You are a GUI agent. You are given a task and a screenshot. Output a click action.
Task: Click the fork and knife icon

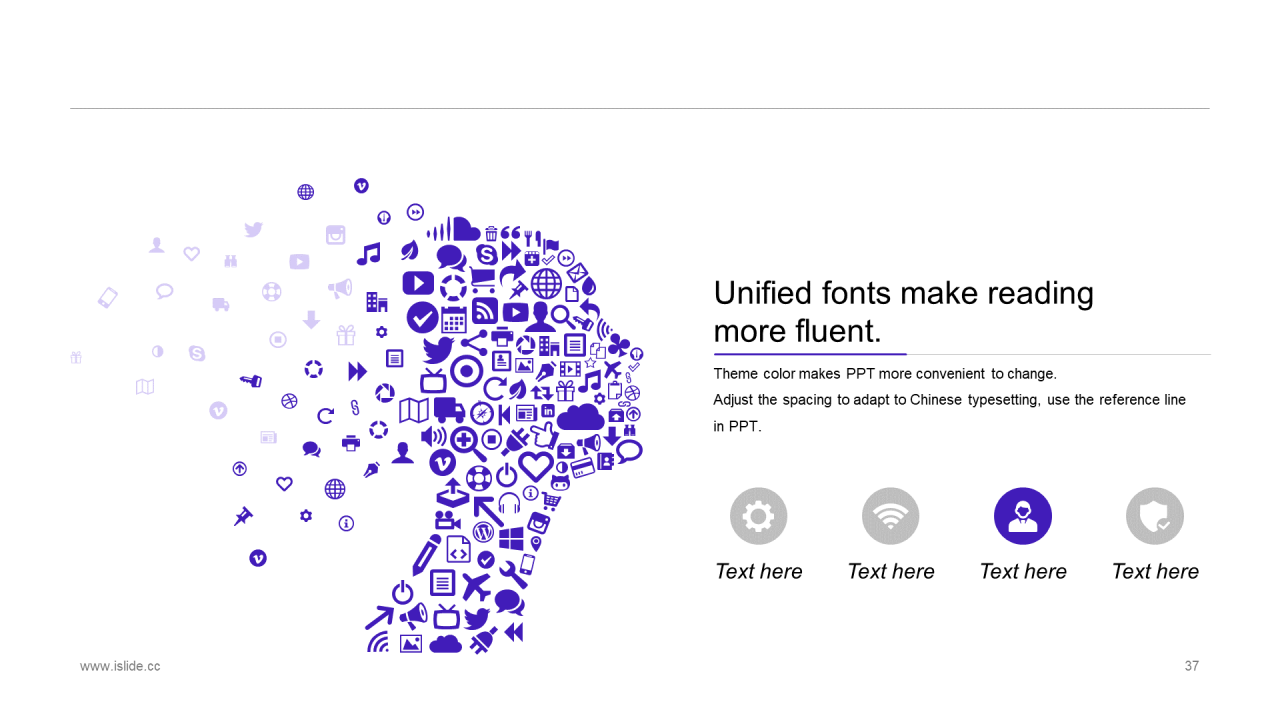pos(532,238)
